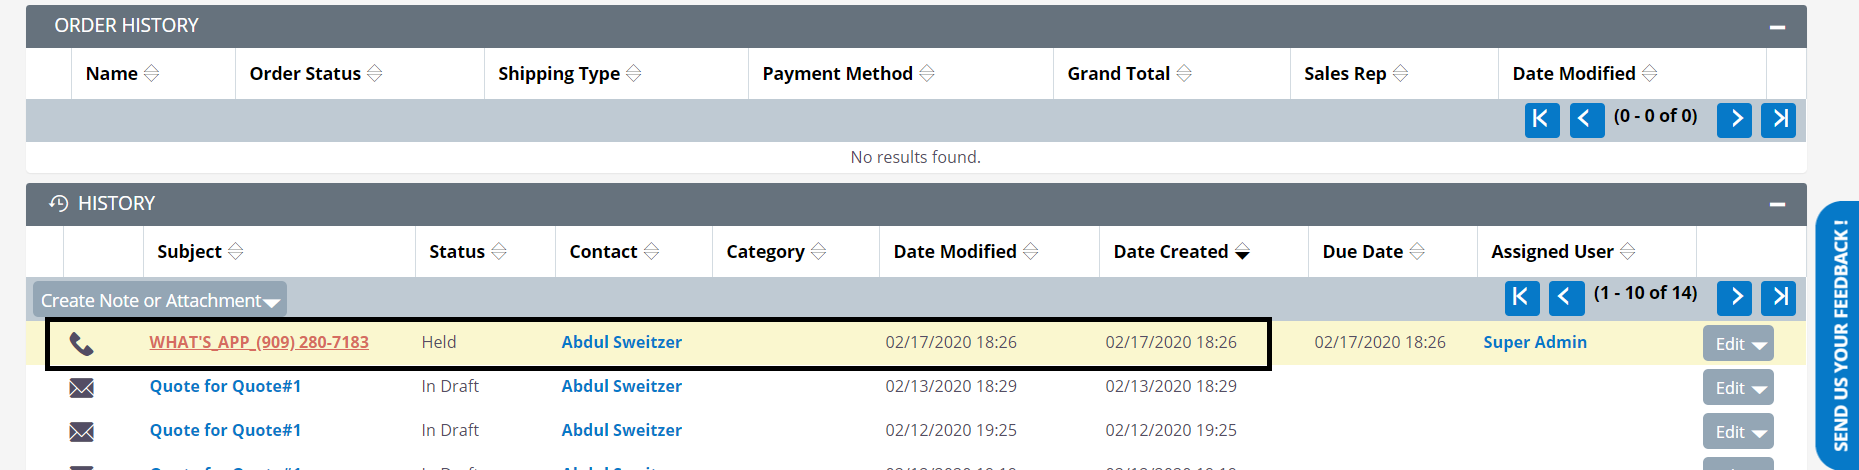Go to previous page of History list
The image size is (1859, 470).
[1566, 298]
